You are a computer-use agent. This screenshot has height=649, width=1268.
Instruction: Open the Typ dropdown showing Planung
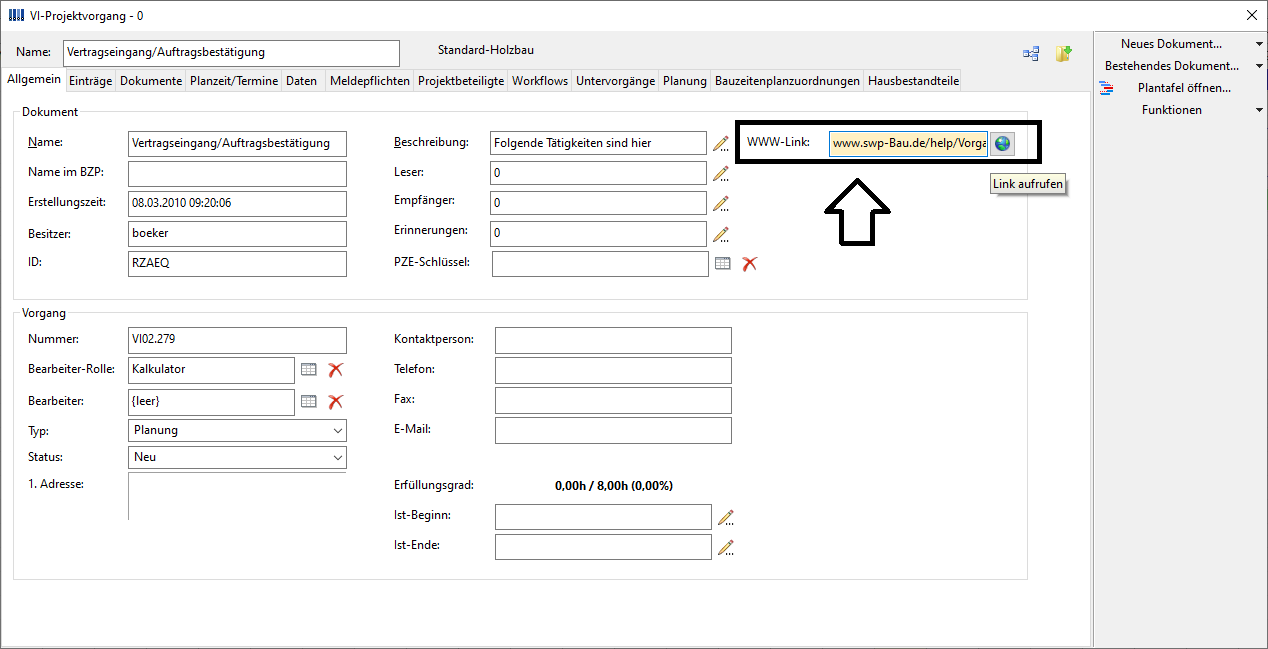click(x=238, y=430)
